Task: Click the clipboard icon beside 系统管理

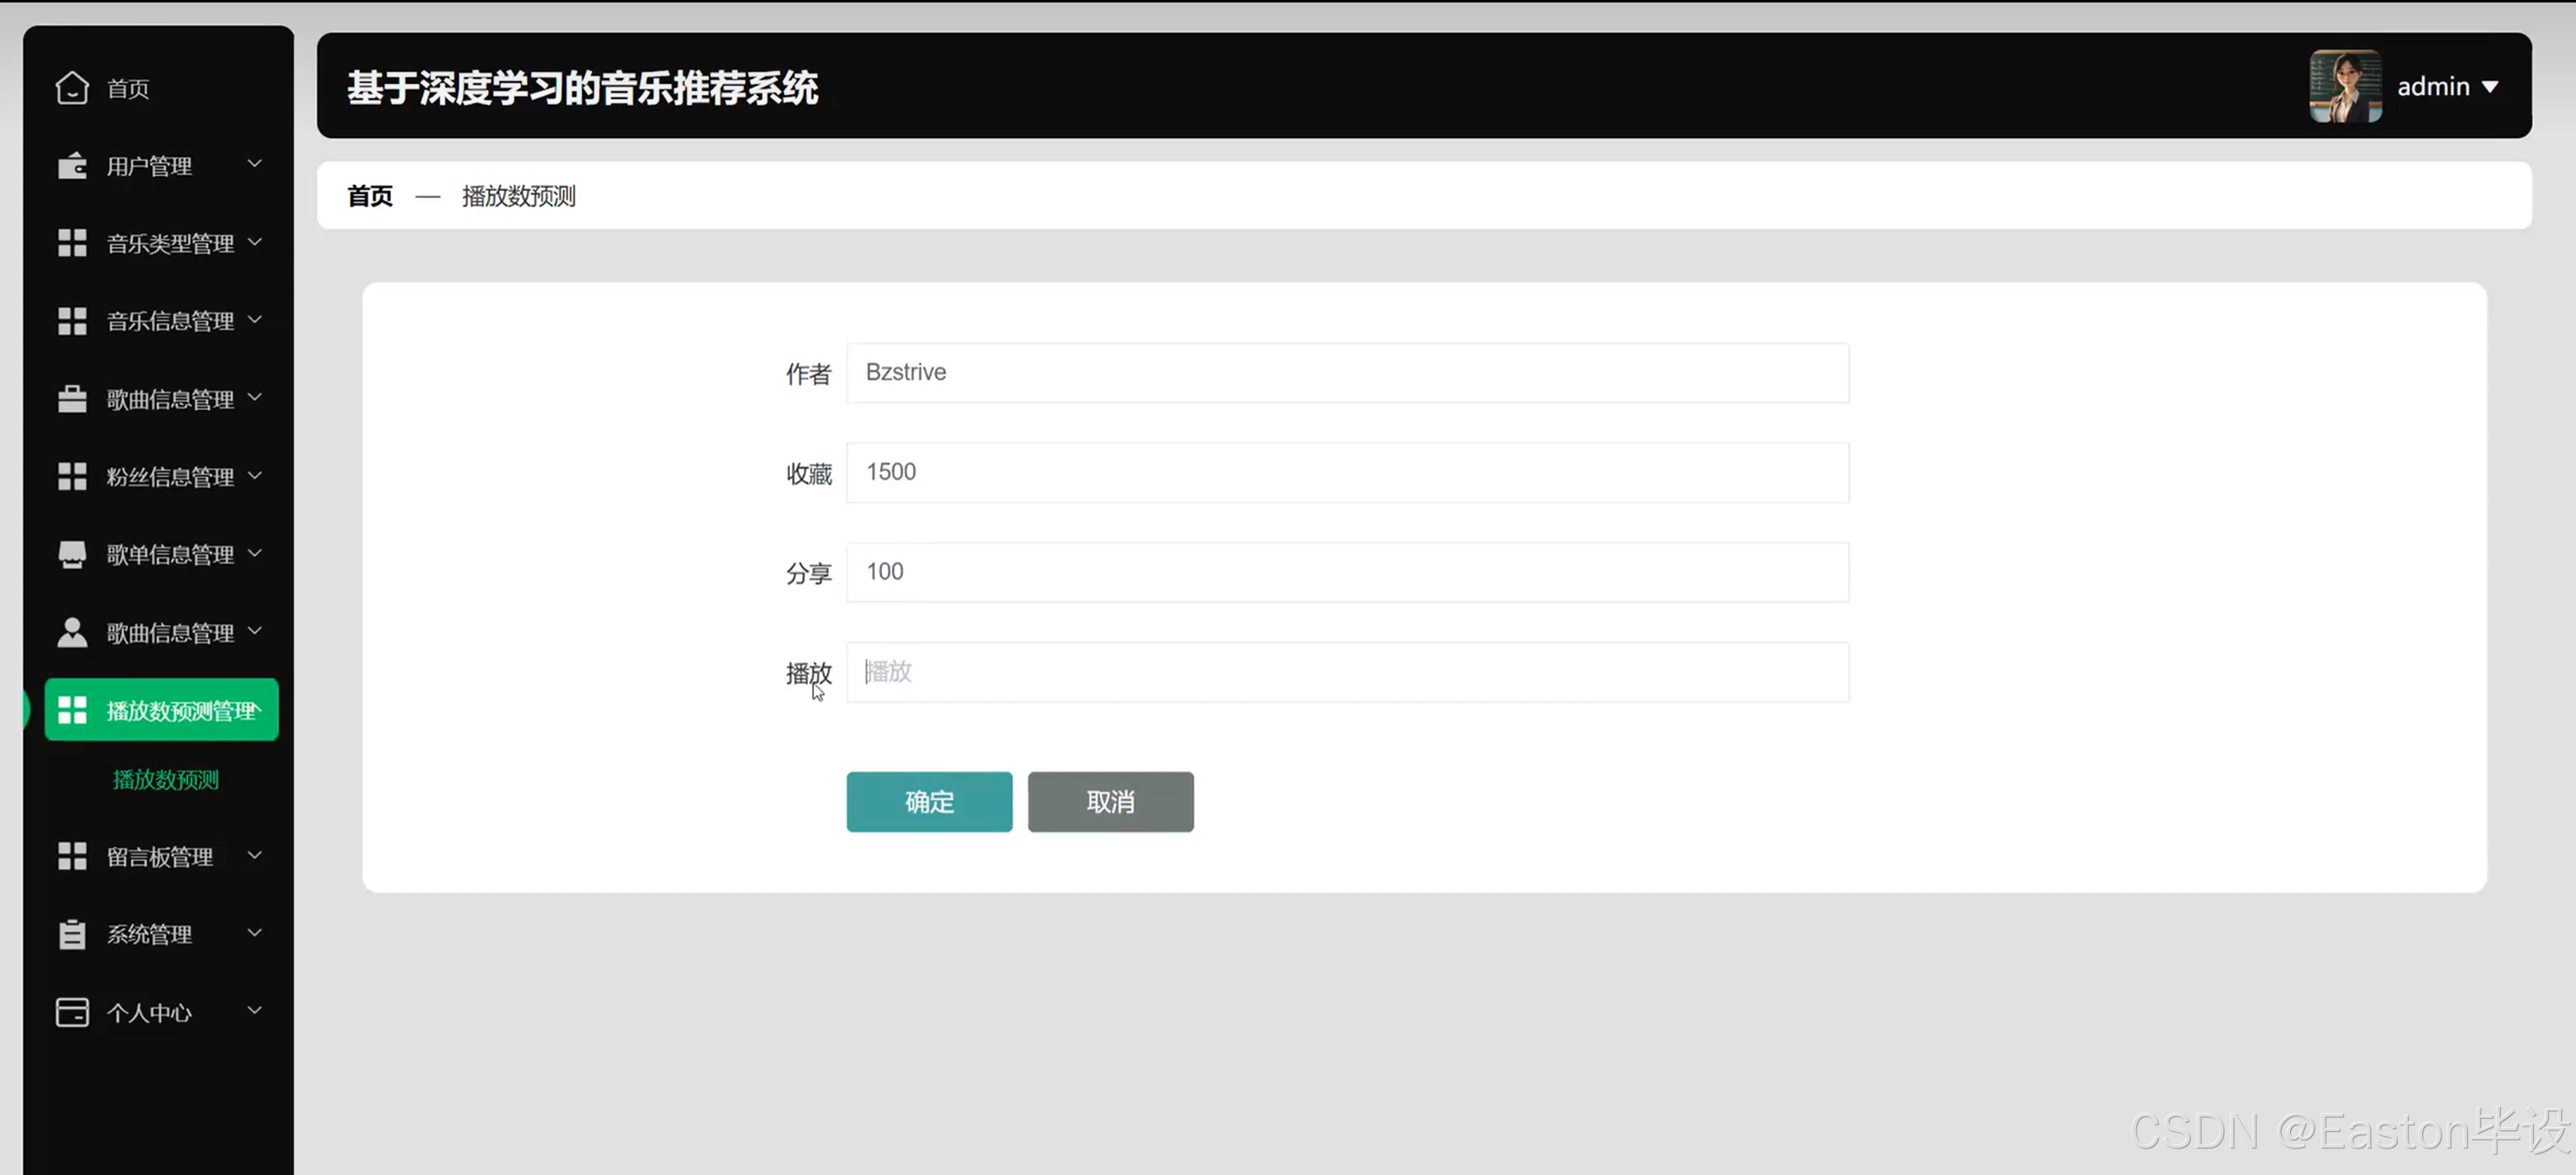Action: point(72,934)
